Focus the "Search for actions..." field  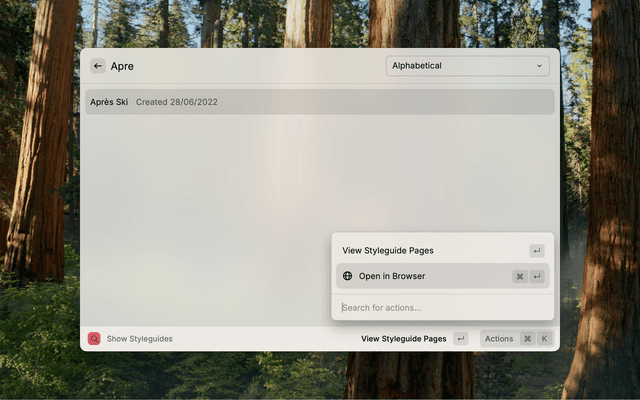pos(440,307)
